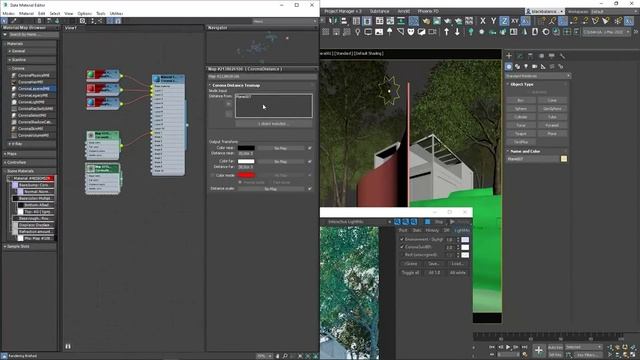Select the Lights category icon
Screen dimensions: 640x360
[526, 66]
